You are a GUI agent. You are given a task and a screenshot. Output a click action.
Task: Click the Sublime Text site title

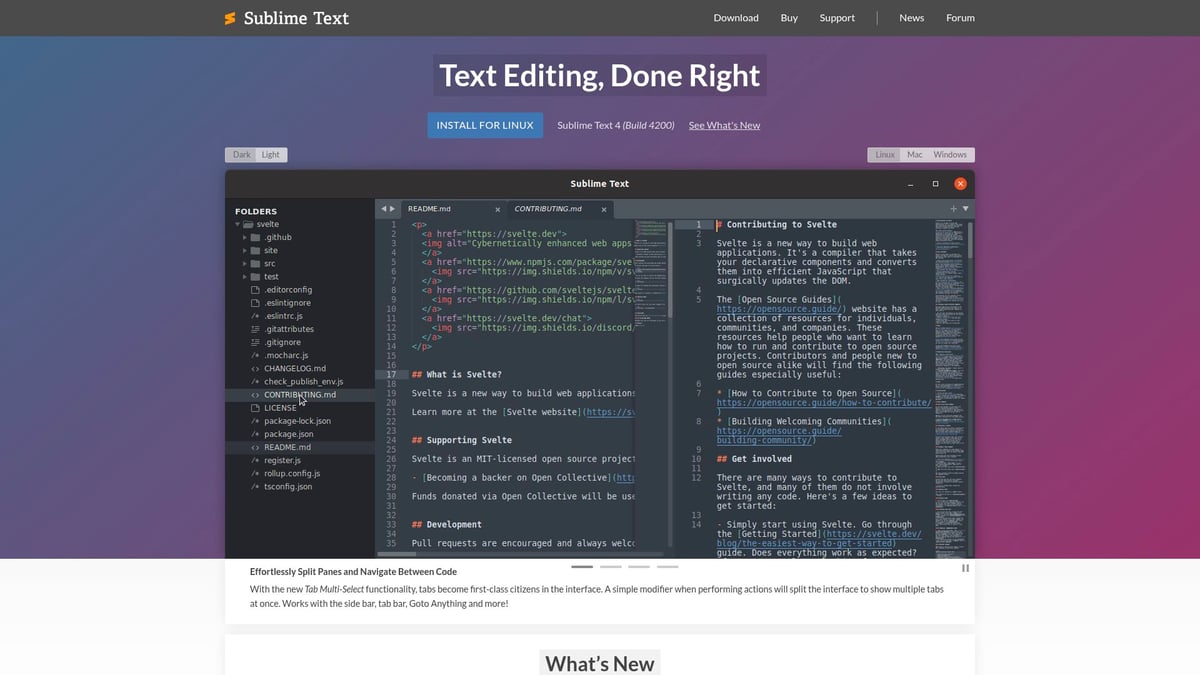point(296,18)
